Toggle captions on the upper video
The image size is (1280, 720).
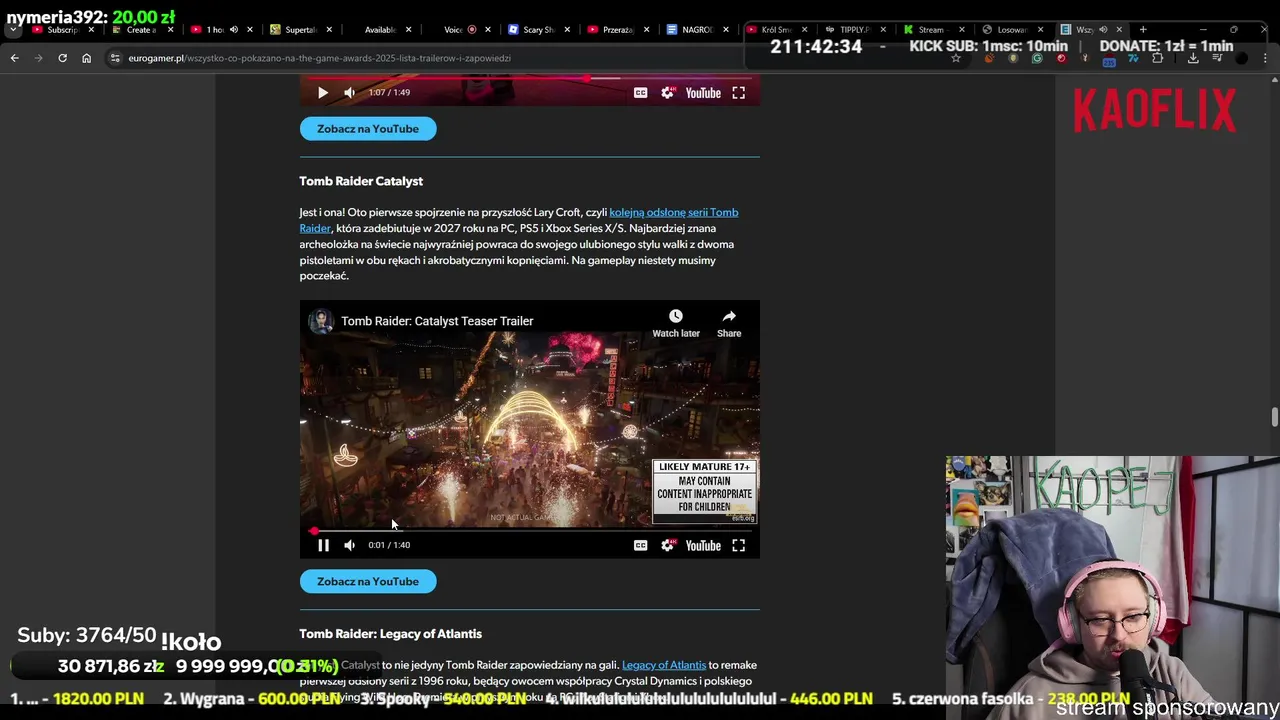pyautogui.click(x=640, y=92)
